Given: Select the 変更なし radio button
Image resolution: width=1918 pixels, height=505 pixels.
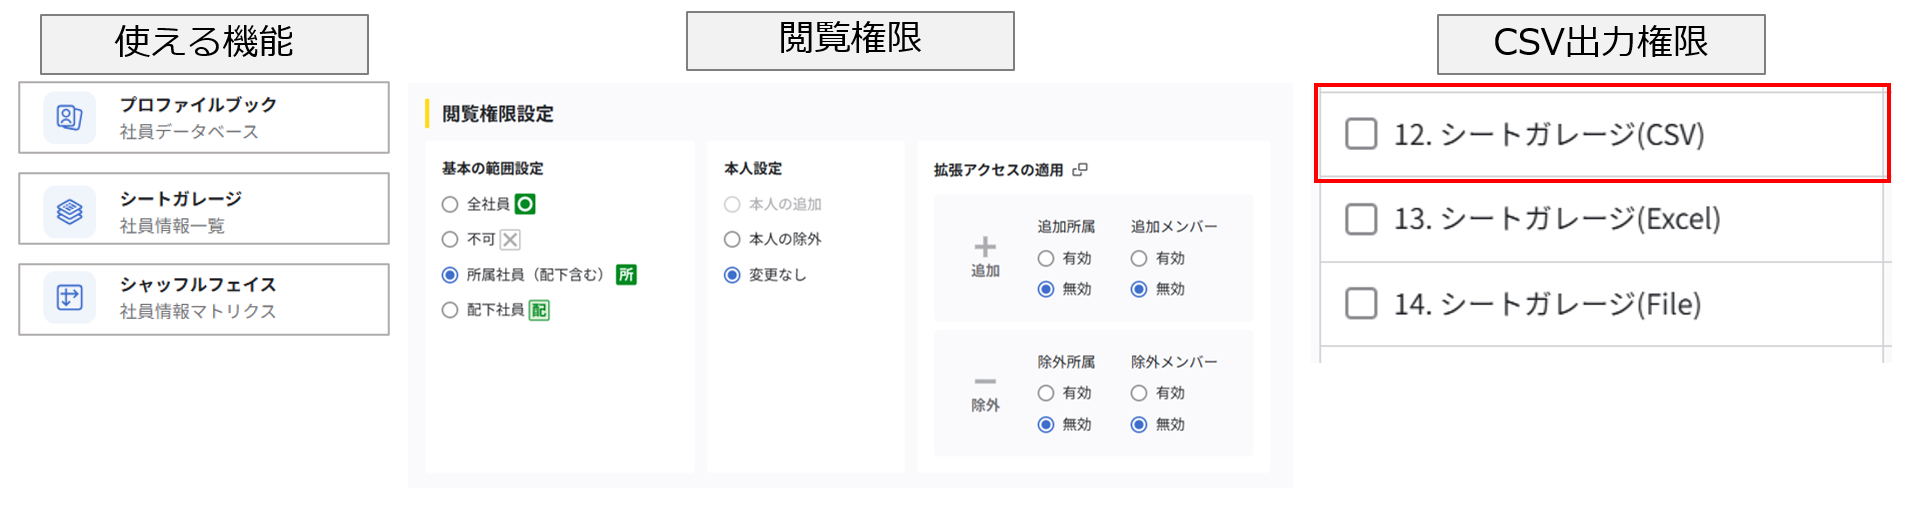Looking at the screenshot, I should tap(732, 275).
